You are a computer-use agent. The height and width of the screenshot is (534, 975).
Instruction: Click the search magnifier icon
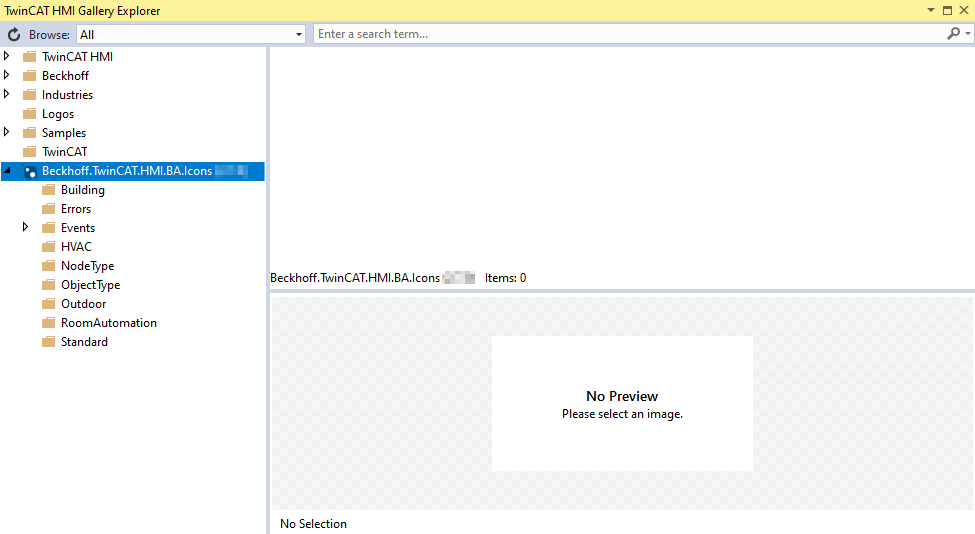tap(953, 34)
